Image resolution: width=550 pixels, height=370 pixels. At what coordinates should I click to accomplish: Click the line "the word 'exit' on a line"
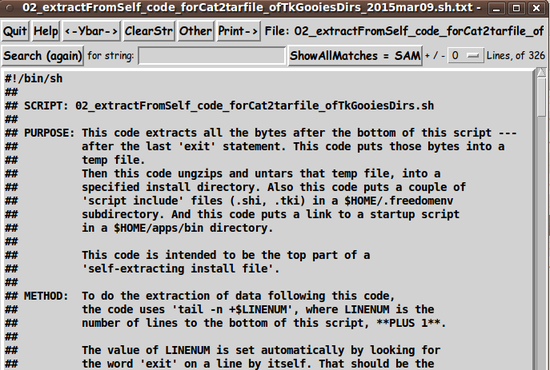tap(219, 364)
